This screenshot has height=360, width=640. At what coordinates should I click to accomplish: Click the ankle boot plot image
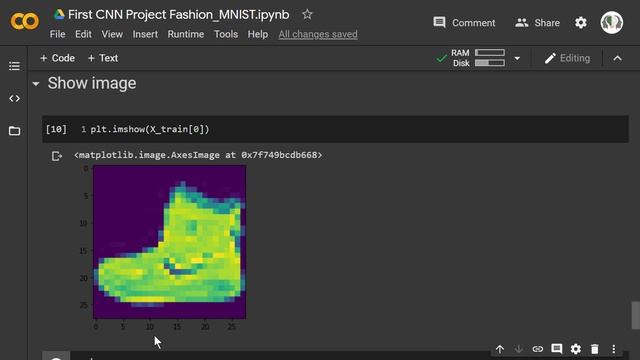coord(169,242)
